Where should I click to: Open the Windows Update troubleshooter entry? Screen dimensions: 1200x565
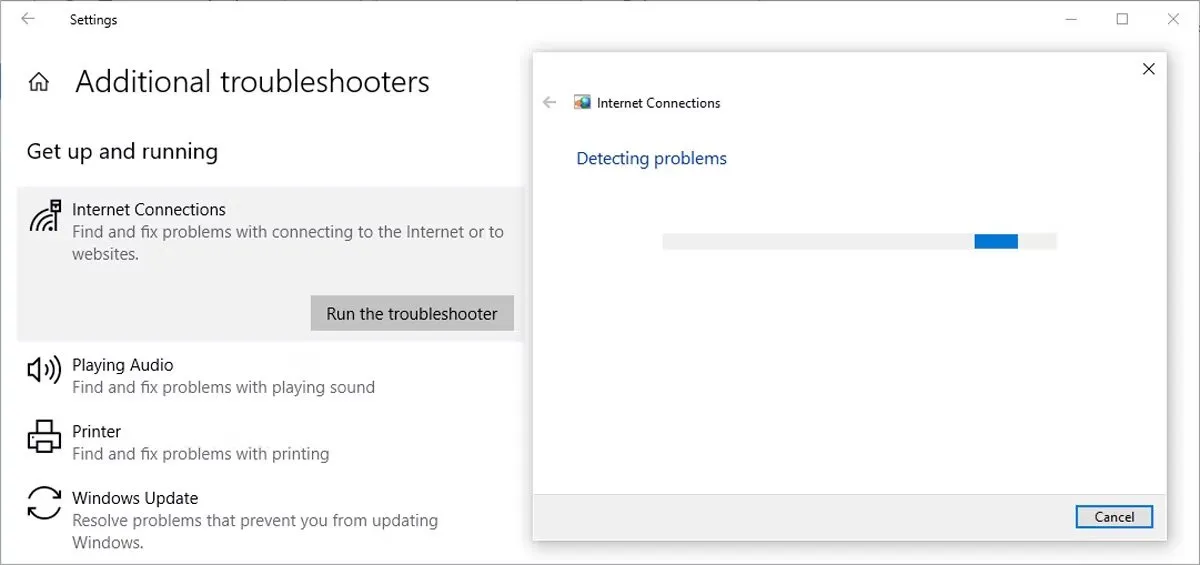(x=135, y=498)
